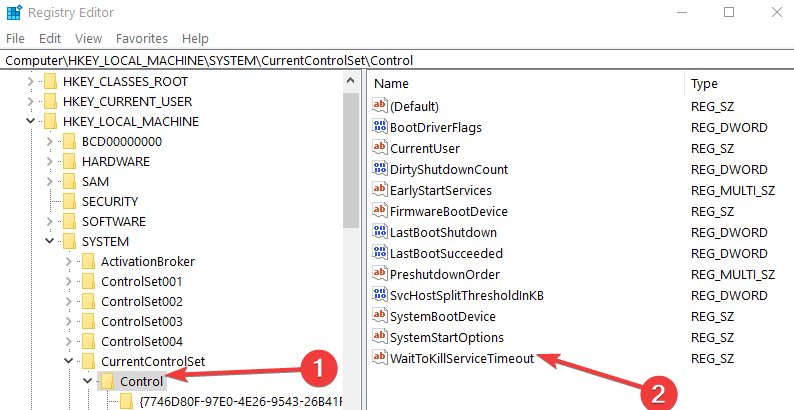
Task: Select the PreshutdownOrder value name
Action: pyautogui.click(x=445, y=274)
